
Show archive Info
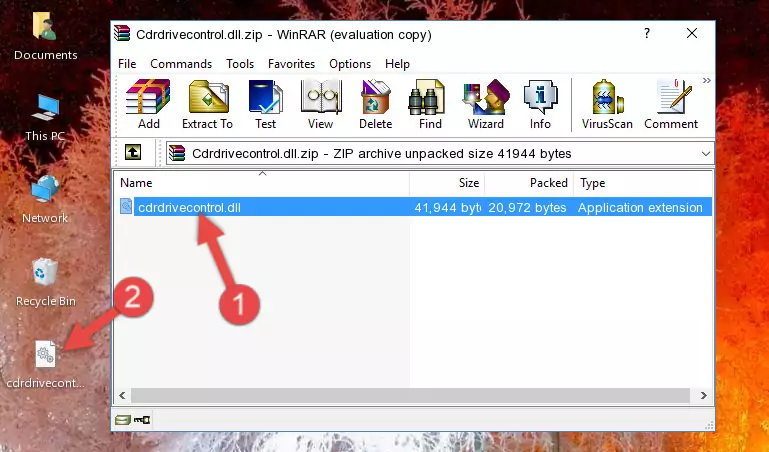click(540, 104)
